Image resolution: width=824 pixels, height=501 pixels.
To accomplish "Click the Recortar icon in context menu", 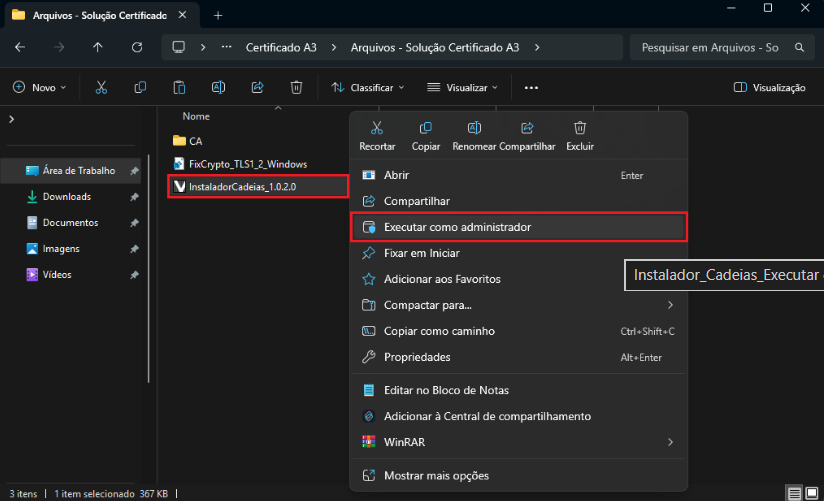I will click(376, 129).
